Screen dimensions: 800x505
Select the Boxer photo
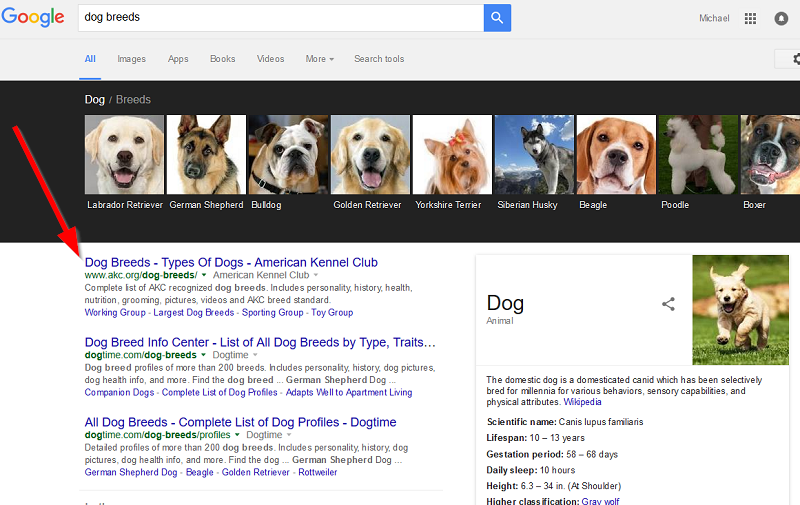770,155
